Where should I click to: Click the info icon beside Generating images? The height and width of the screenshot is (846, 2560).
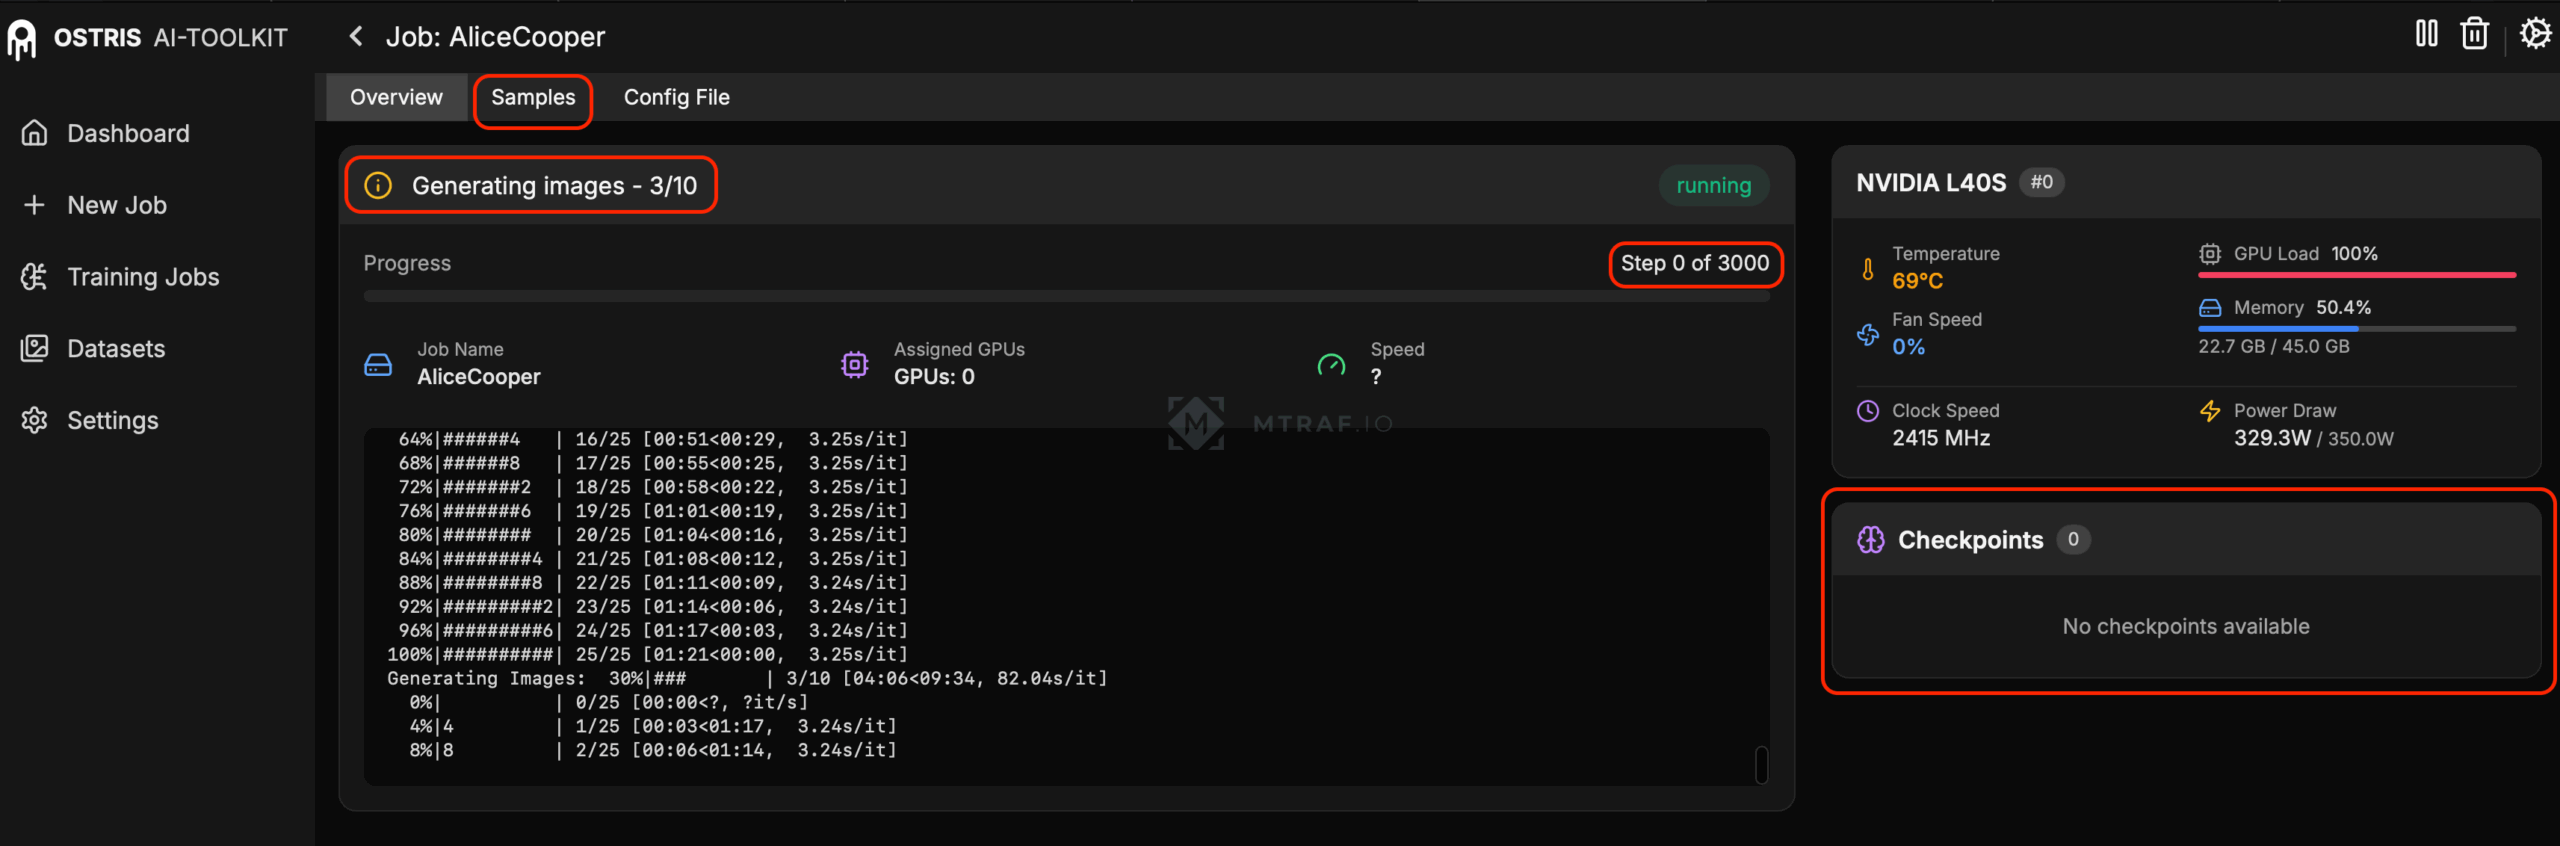[x=378, y=186]
